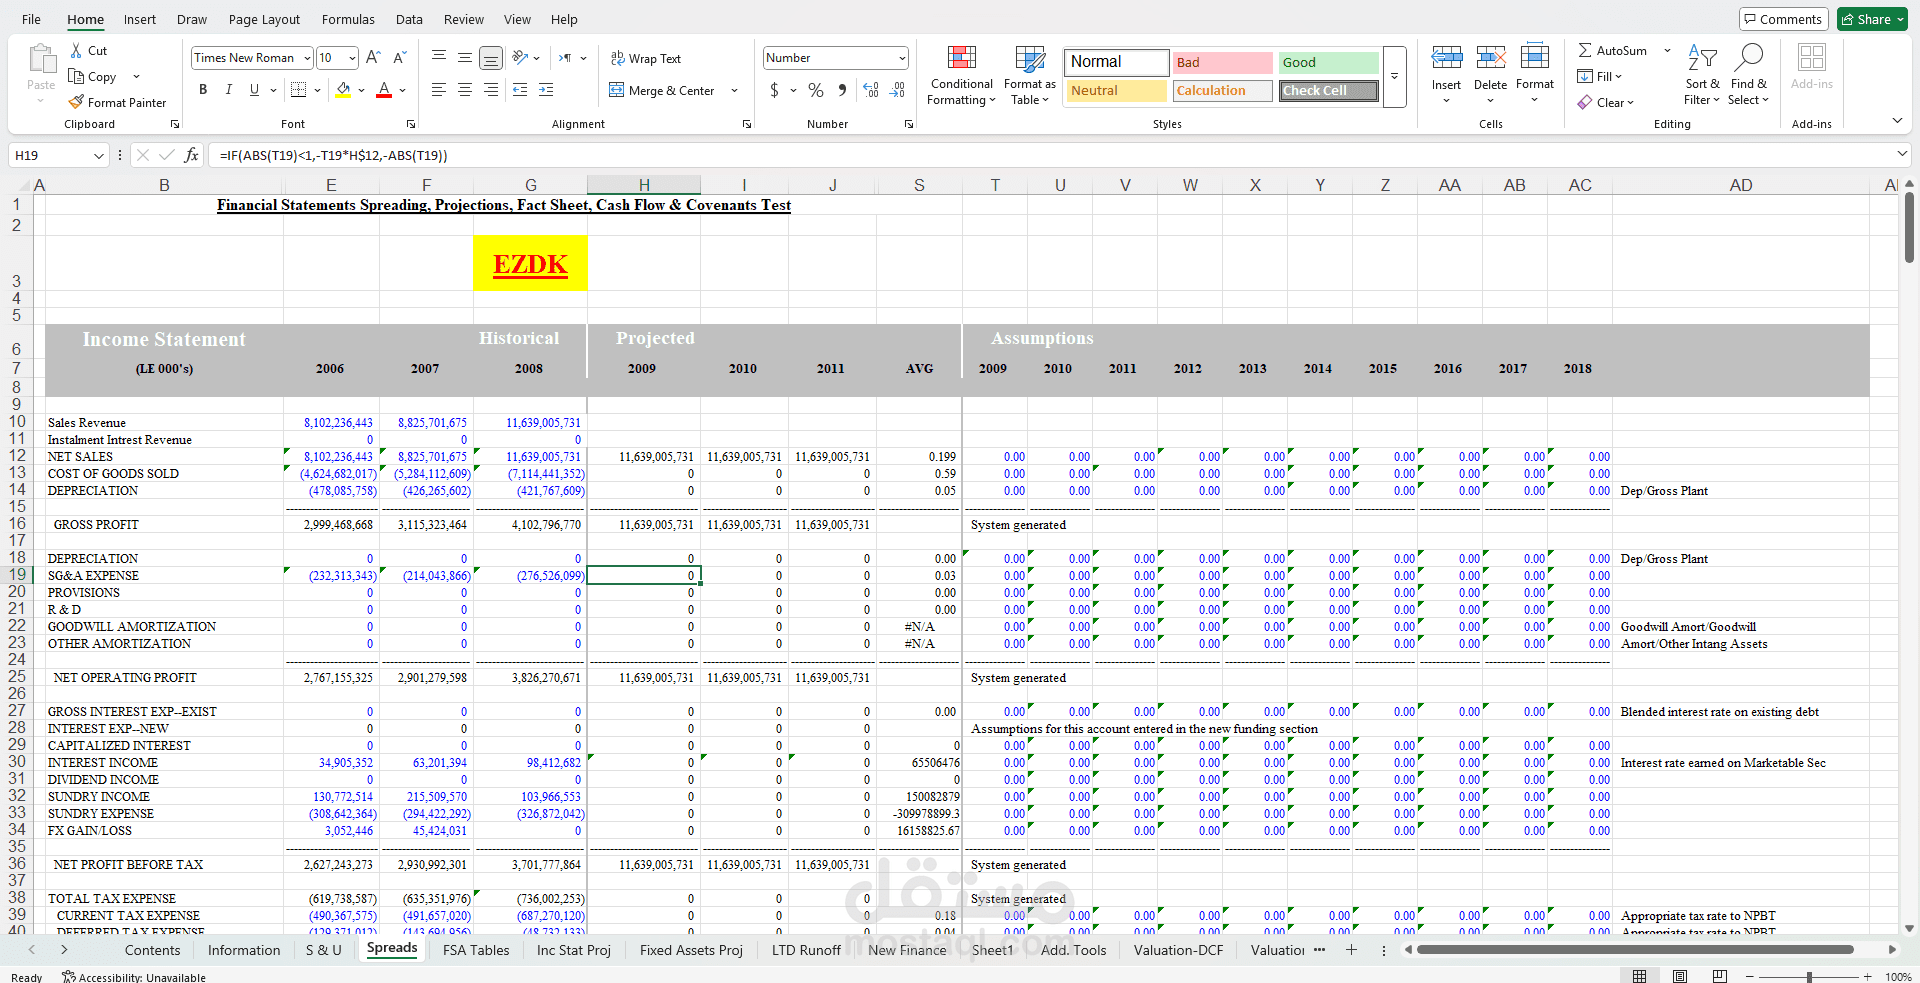Add a new sheet with plus button
Image resolution: width=1920 pixels, height=983 pixels.
(x=1351, y=950)
